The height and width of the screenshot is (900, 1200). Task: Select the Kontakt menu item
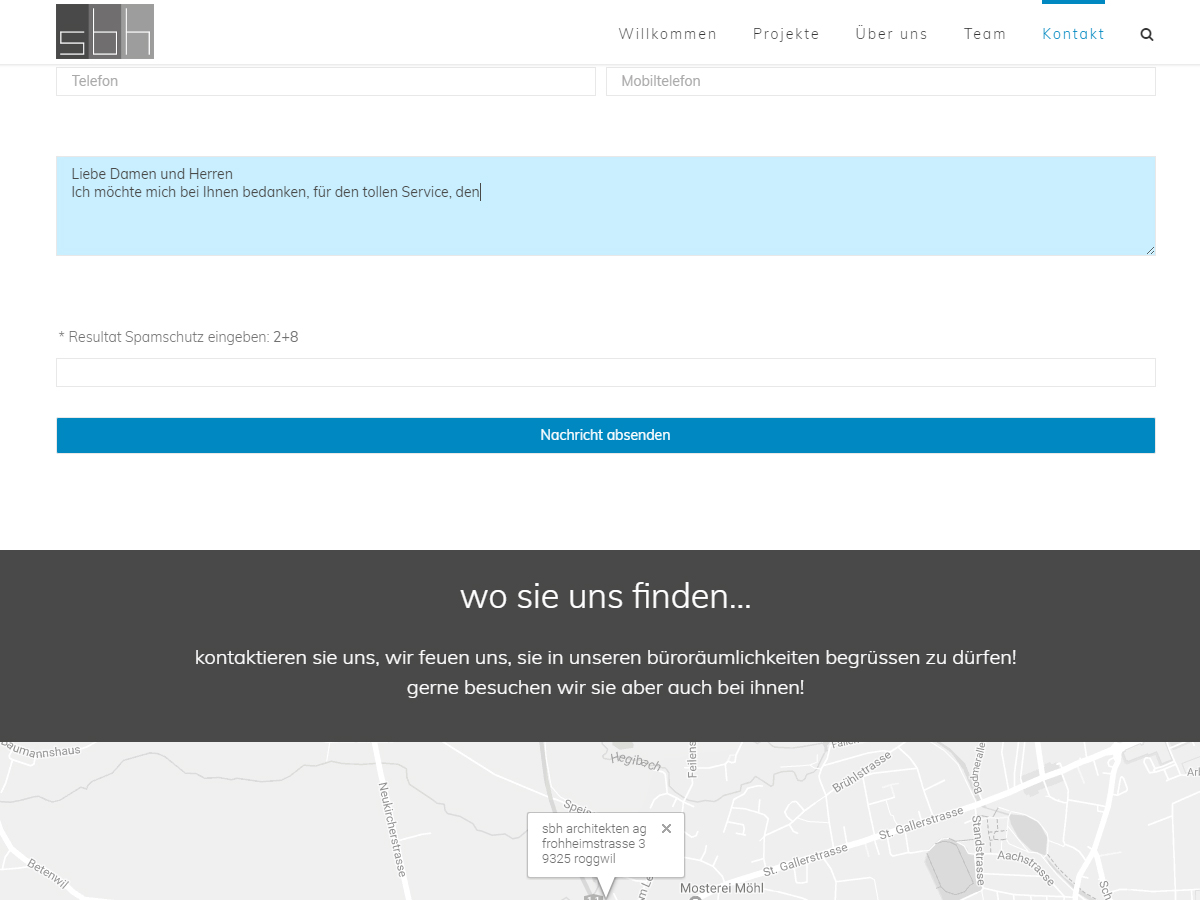tap(1073, 34)
